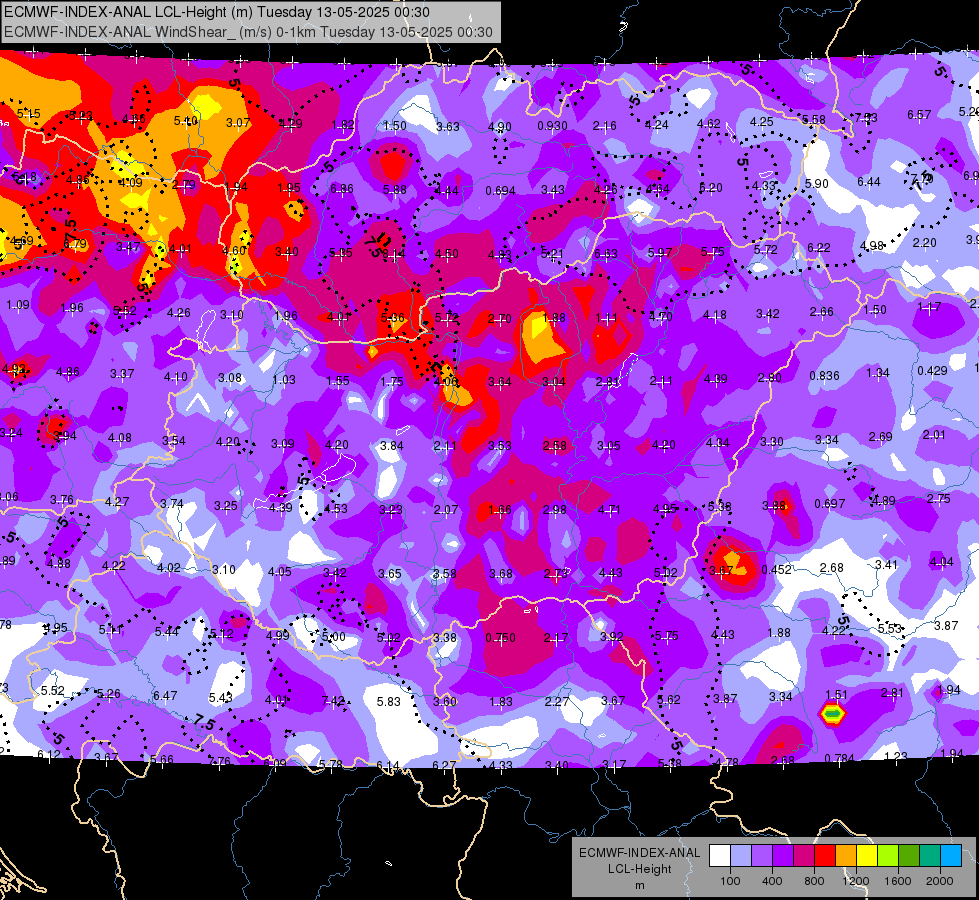Click wind shear value 3.88
The width and height of the screenshot is (979, 900).
(x=774, y=505)
